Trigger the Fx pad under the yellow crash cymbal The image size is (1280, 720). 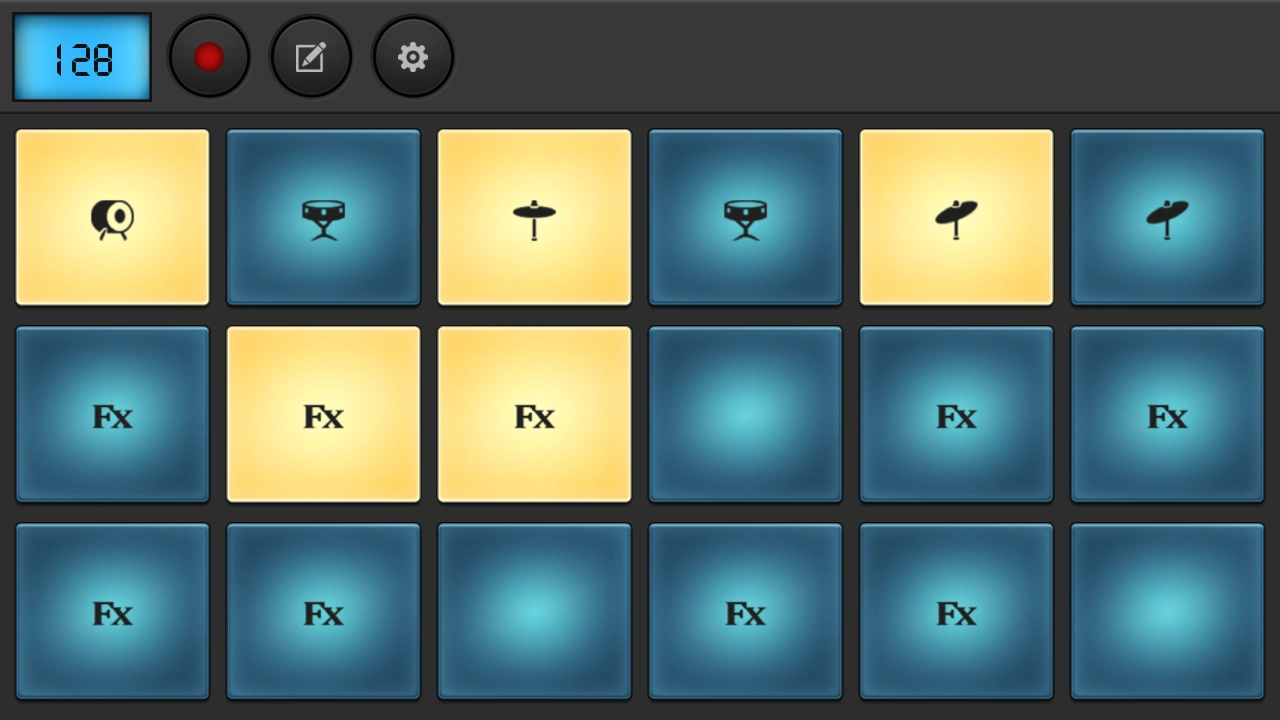coord(956,414)
